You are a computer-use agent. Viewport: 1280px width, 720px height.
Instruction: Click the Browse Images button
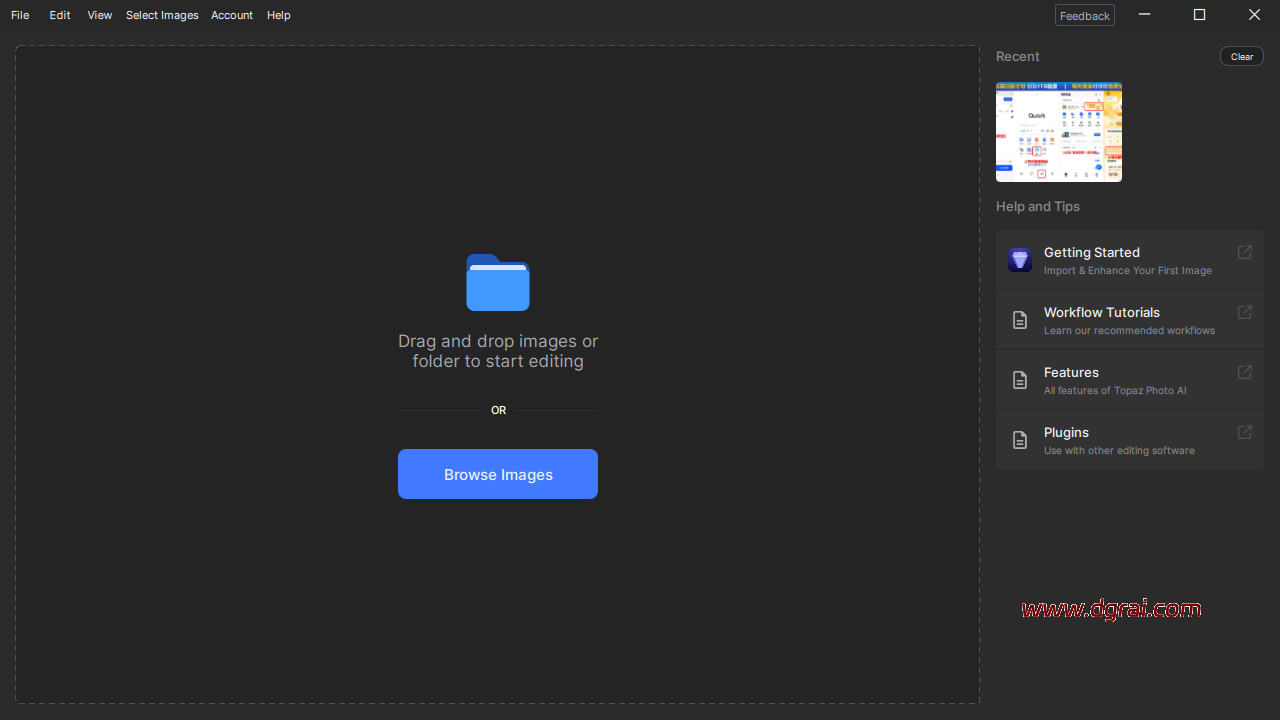coord(498,474)
